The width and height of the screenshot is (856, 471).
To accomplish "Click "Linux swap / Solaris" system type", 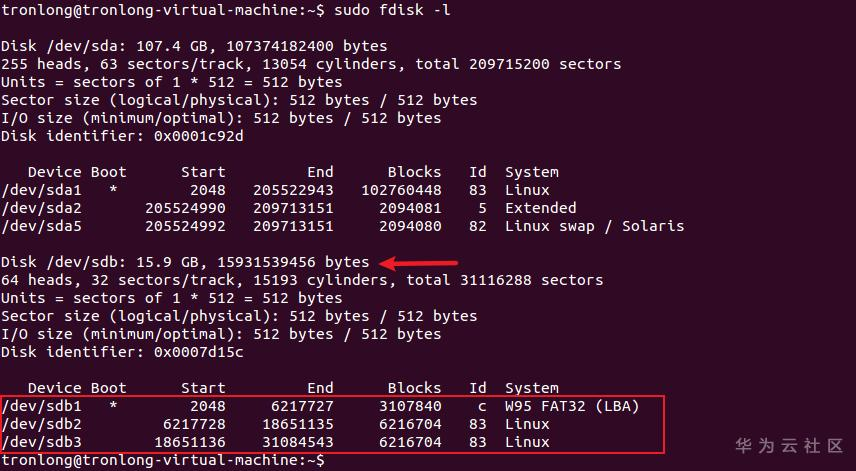I will pos(594,226).
